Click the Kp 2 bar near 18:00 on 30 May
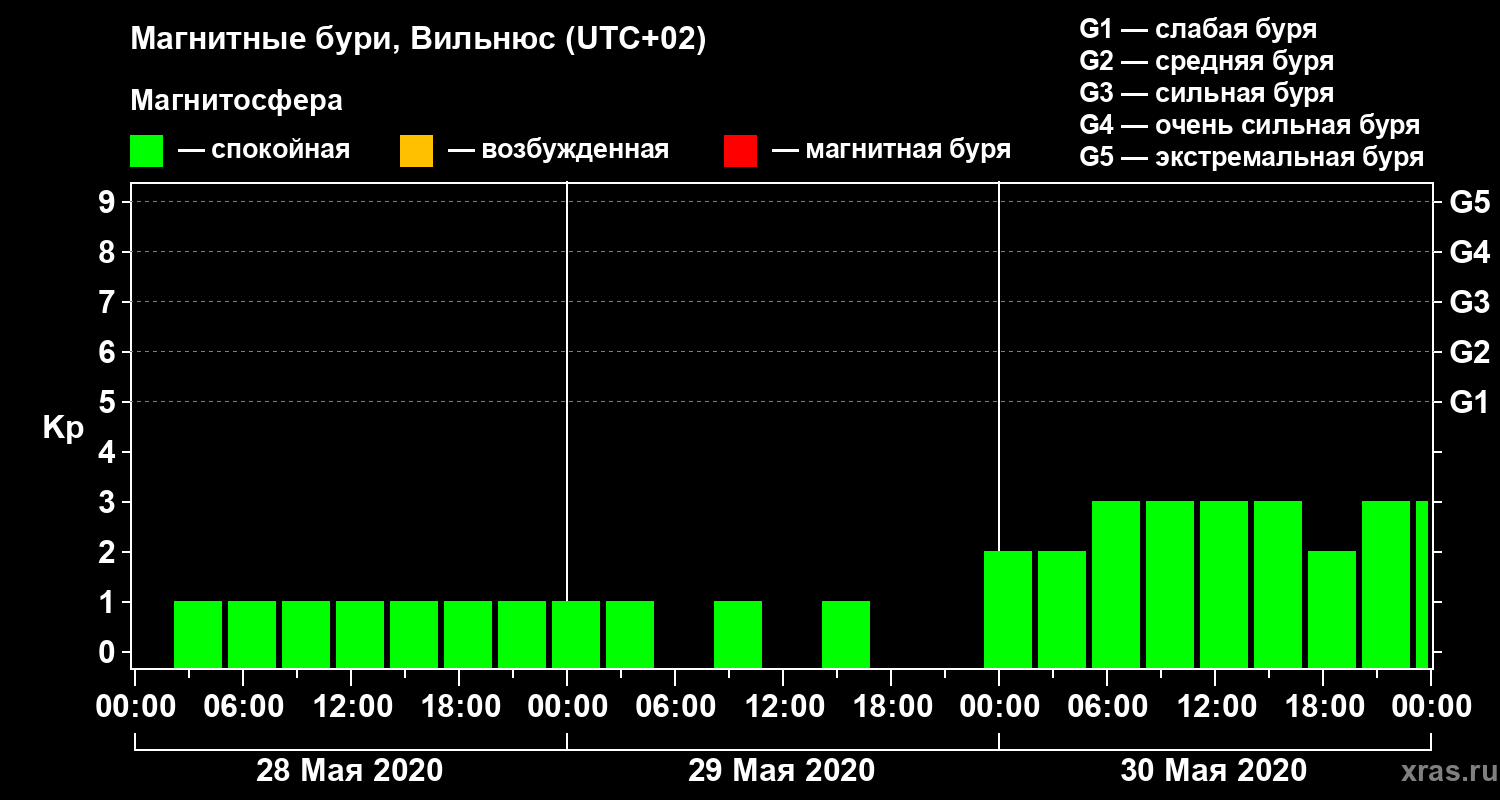 [x=1332, y=609]
